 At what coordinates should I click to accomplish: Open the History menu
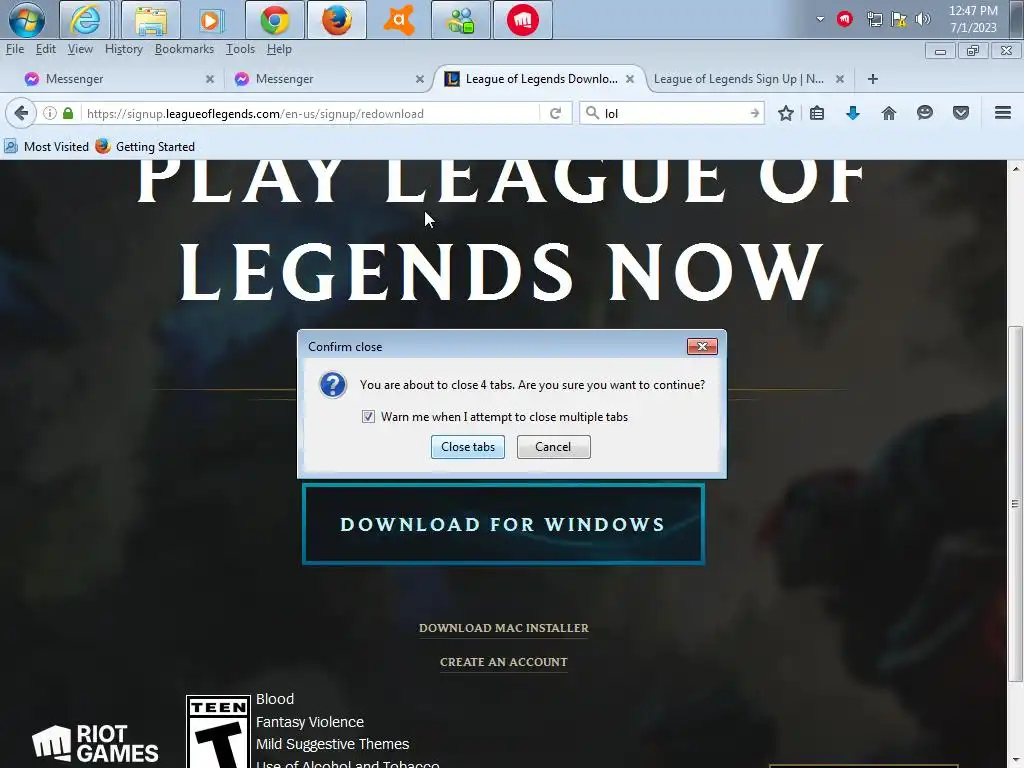click(123, 49)
